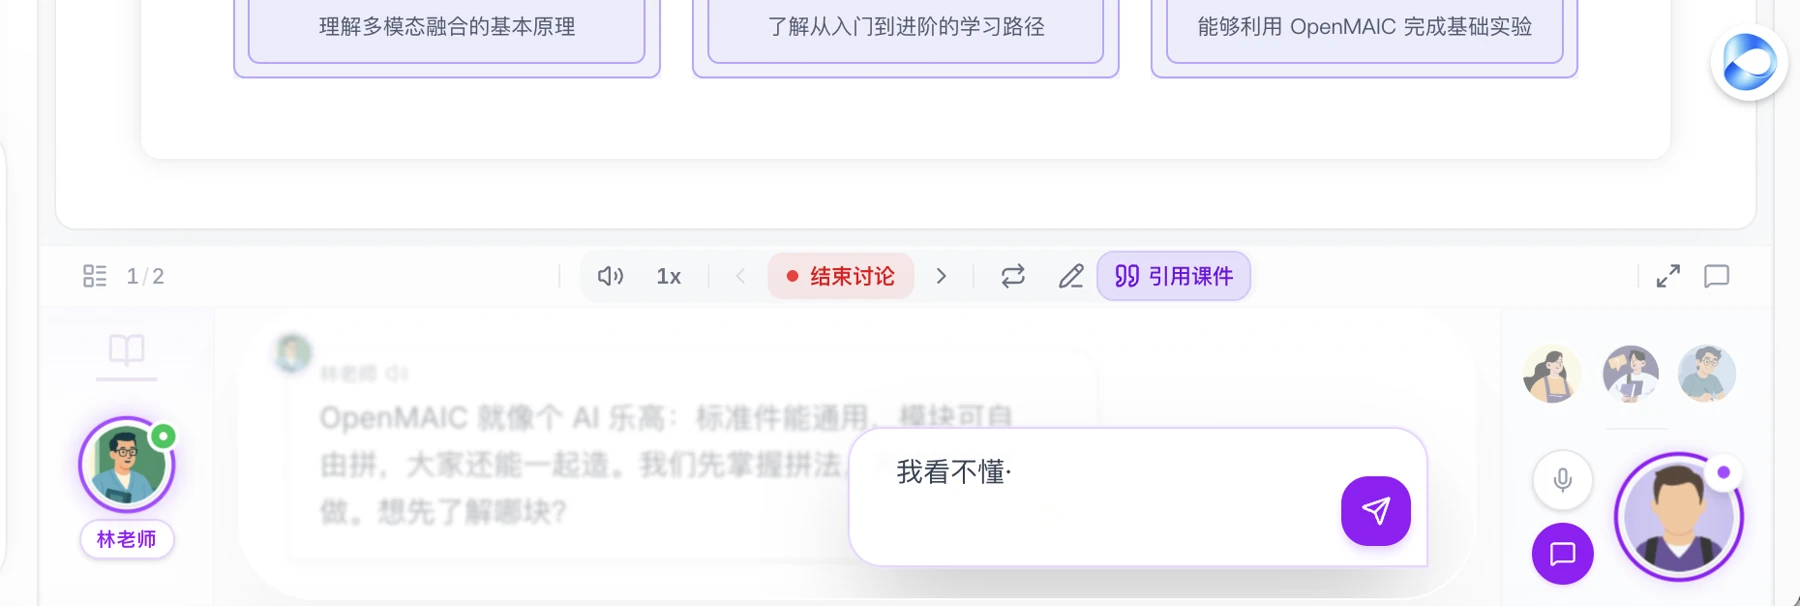Toggle the purple chat bubble button
1800x606 pixels.
pyautogui.click(x=1563, y=554)
